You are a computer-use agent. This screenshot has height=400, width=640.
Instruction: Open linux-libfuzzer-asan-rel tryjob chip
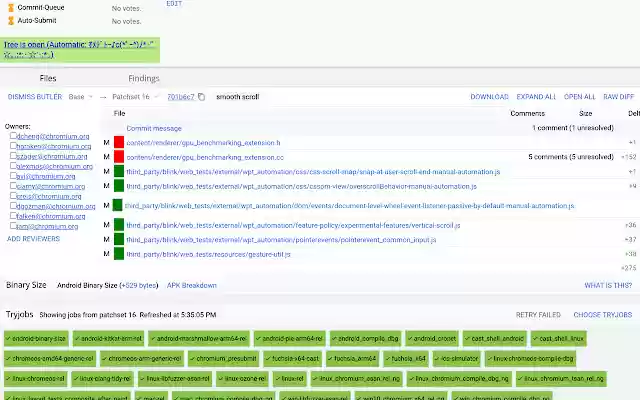click(x=175, y=378)
